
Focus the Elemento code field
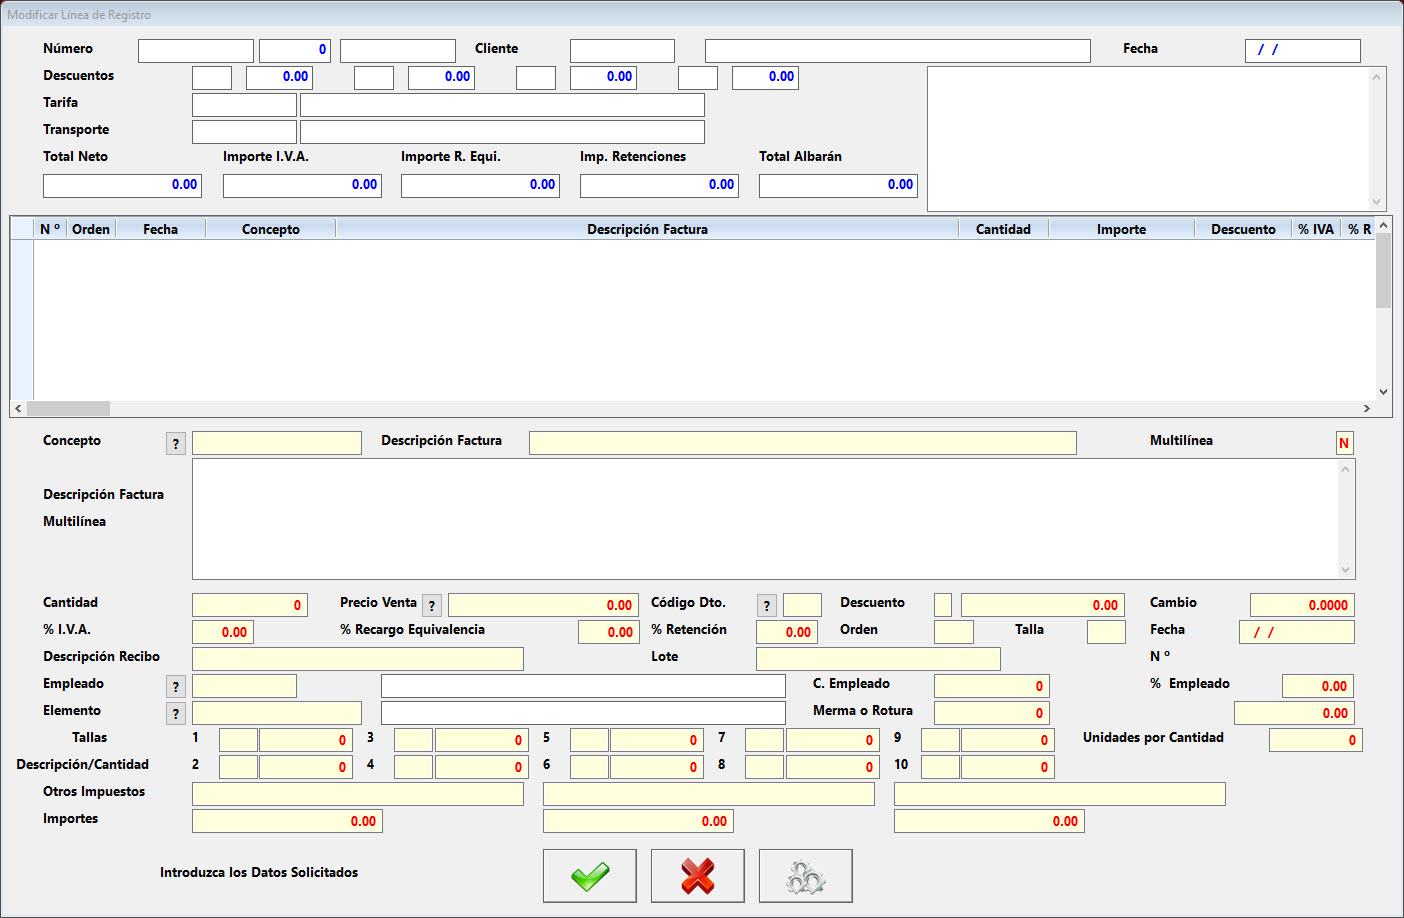click(277, 713)
